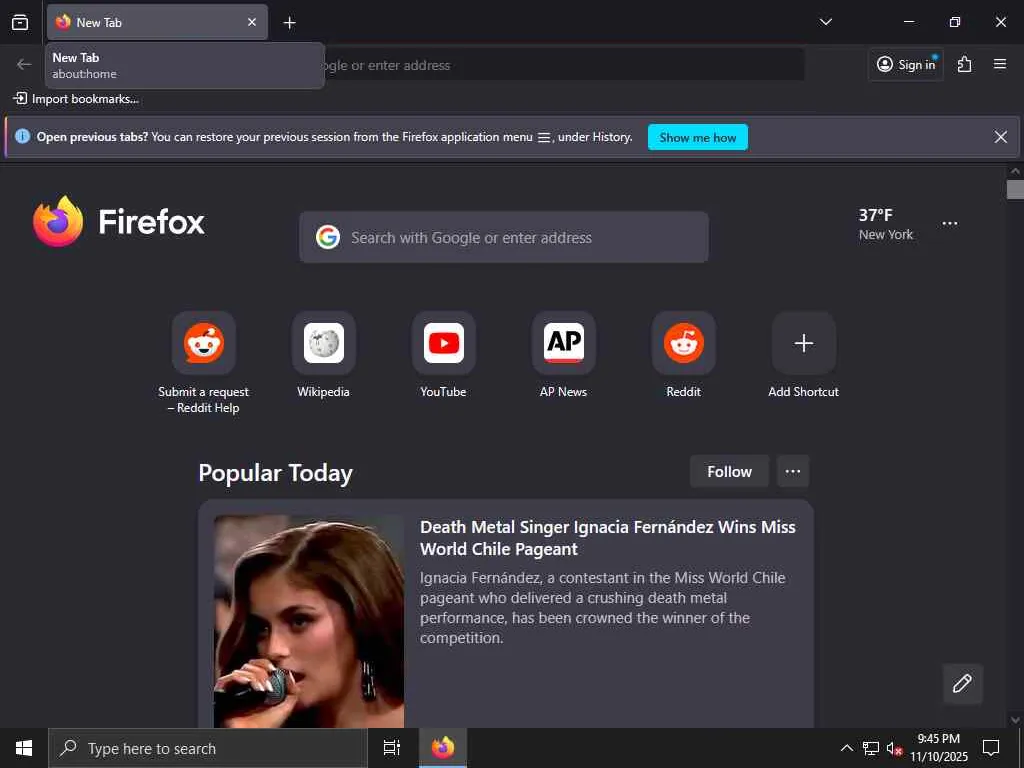The height and width of the screenshot is (768, 1024).
Task: Go back with the back arrow
Action: point(24,64)
